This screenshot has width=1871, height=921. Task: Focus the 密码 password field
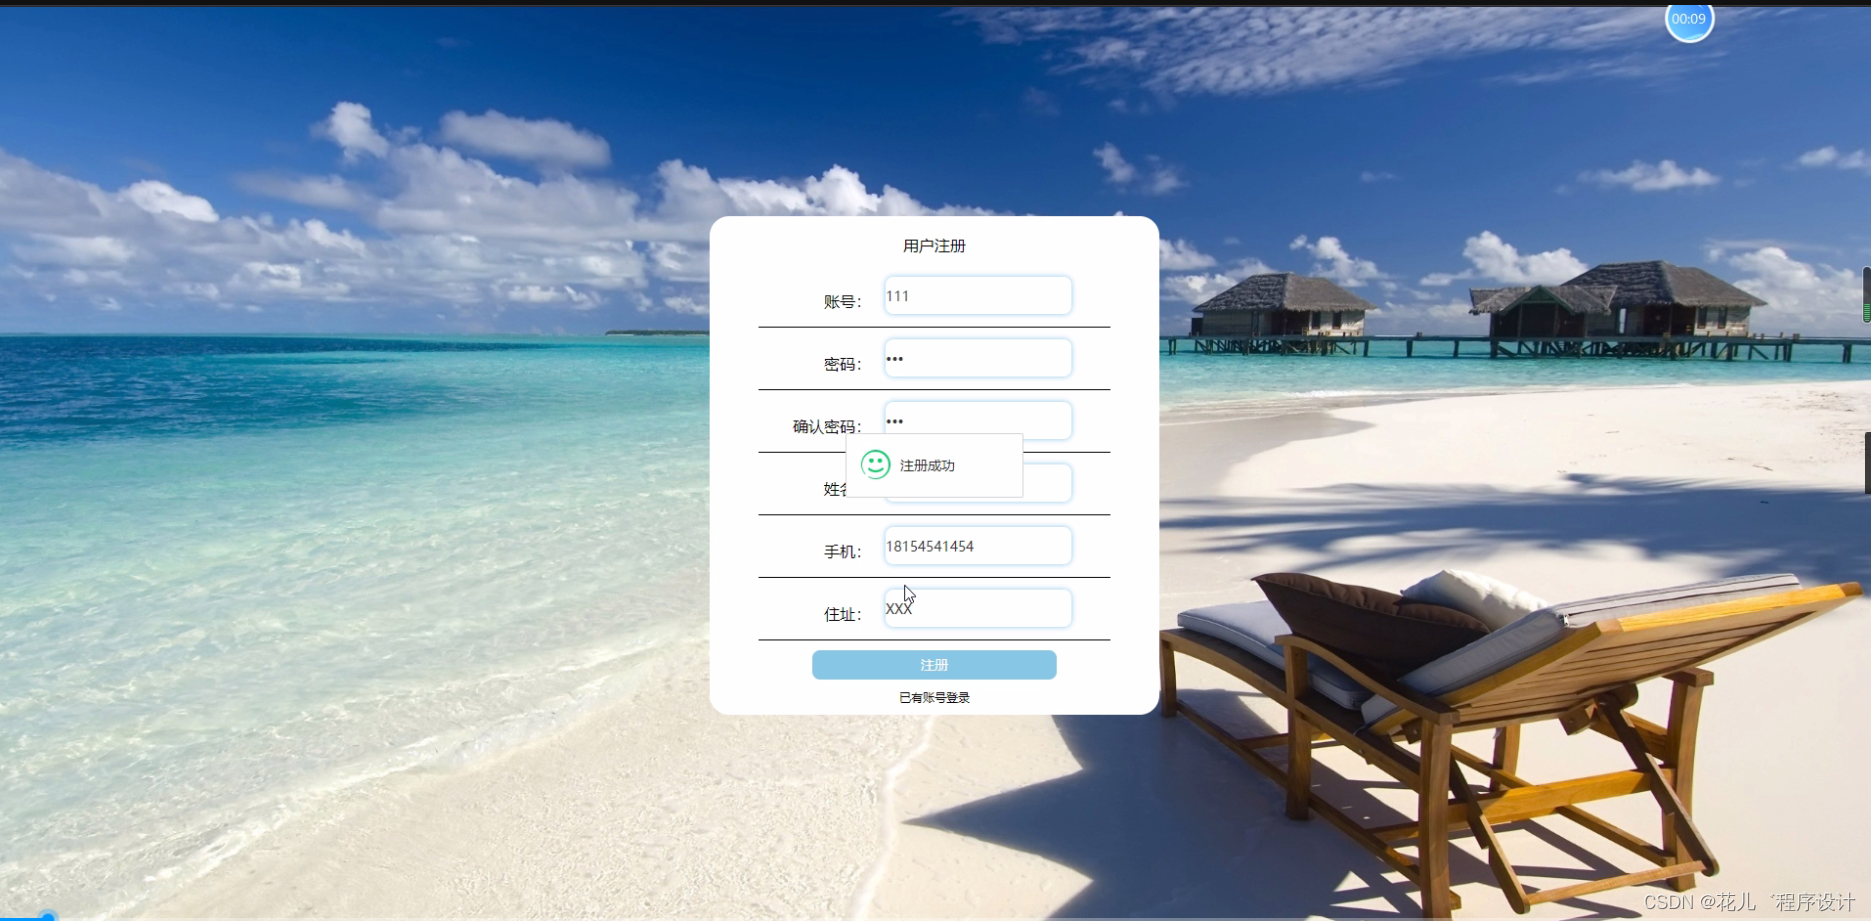coord(976,357)
